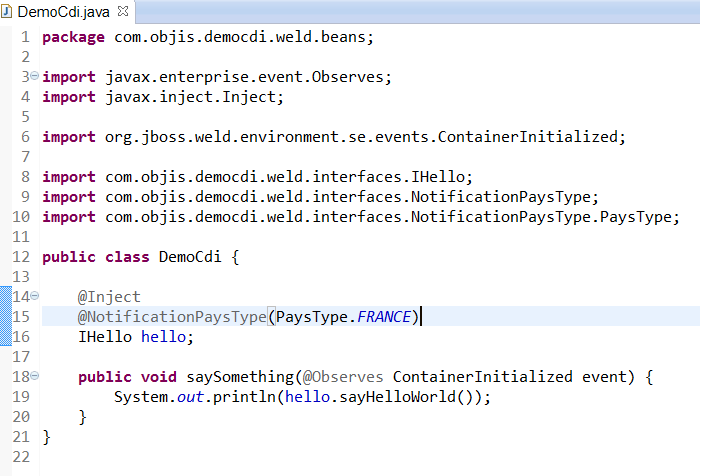Click the @NotificationPaysType annotation on line 15
Image resolution: width=709 pixels, height=476 pixels.
coord(172,317)
